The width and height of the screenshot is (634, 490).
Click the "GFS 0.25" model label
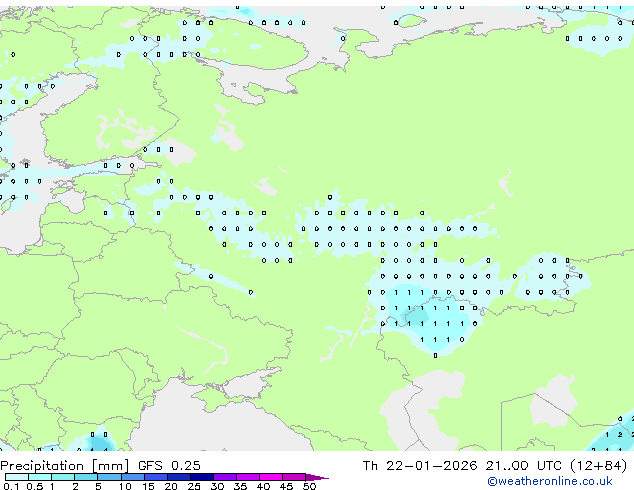169,466
